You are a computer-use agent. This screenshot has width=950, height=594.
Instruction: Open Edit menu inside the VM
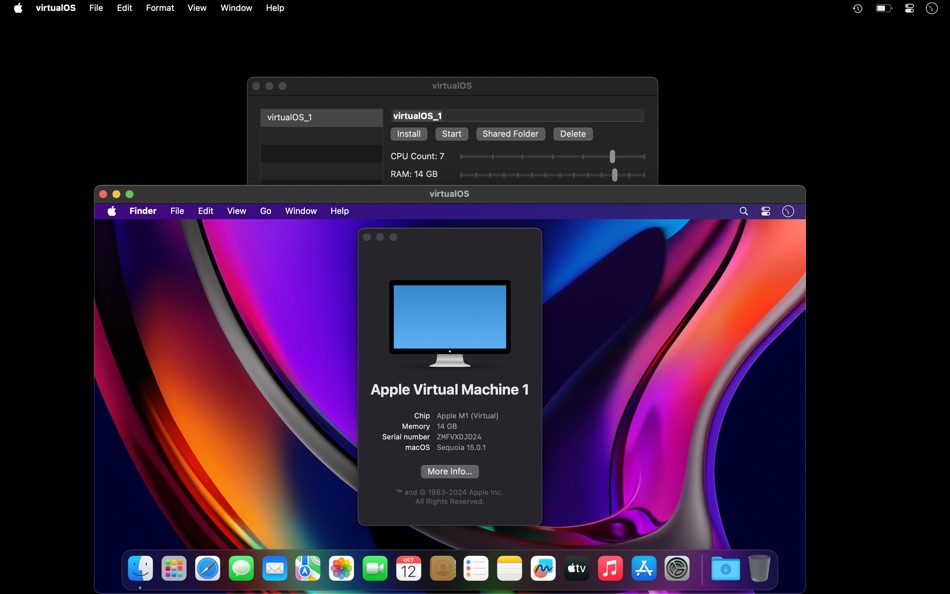click(205, 211)
